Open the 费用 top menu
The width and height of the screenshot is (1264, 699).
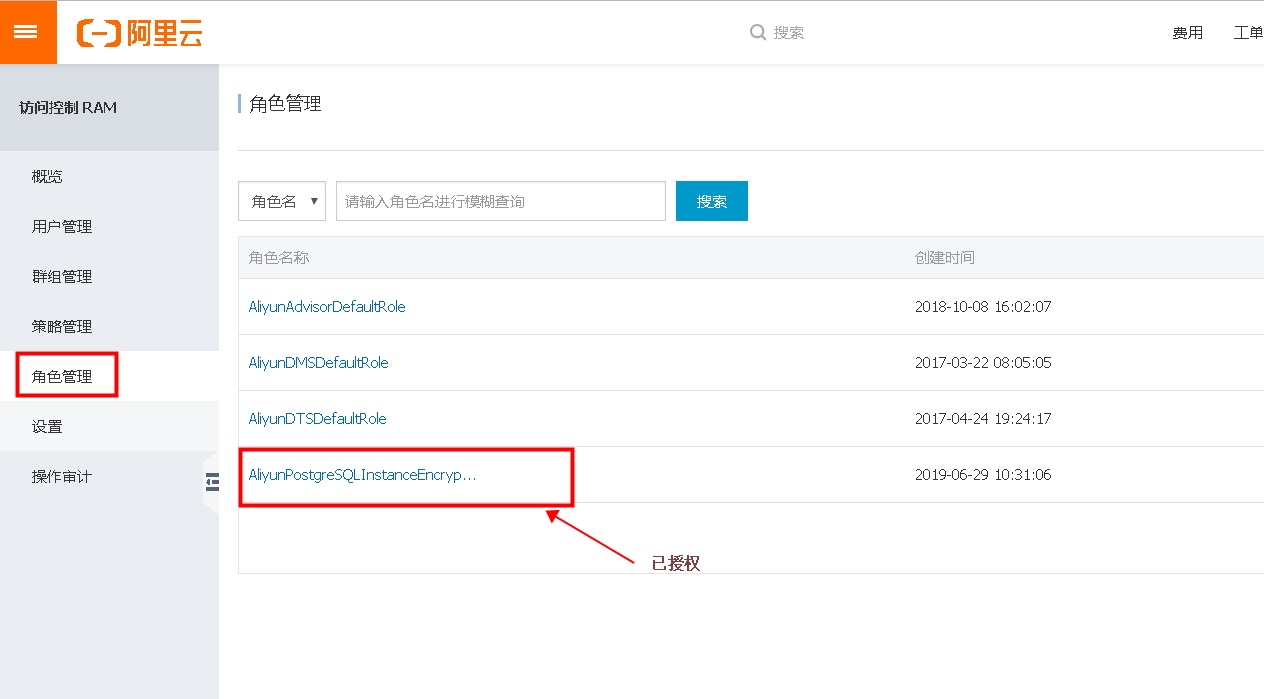coord(1188,33)
